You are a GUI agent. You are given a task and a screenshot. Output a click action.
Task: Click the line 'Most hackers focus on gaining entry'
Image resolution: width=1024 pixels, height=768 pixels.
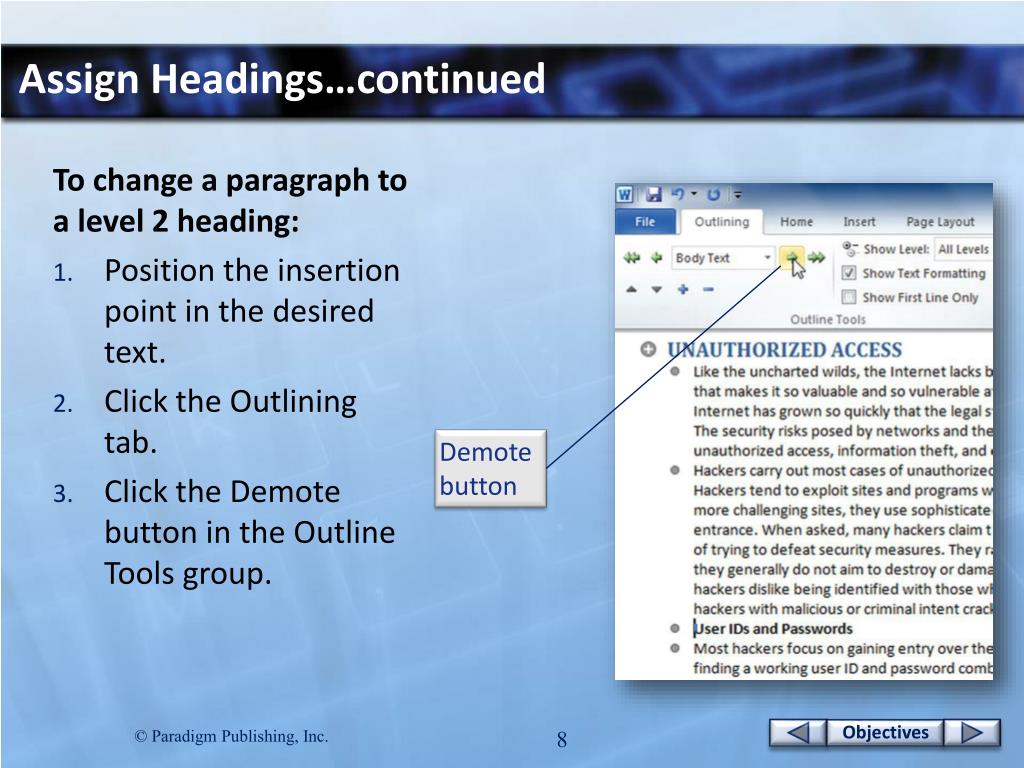pyautogui.click(x=842, y=648)
